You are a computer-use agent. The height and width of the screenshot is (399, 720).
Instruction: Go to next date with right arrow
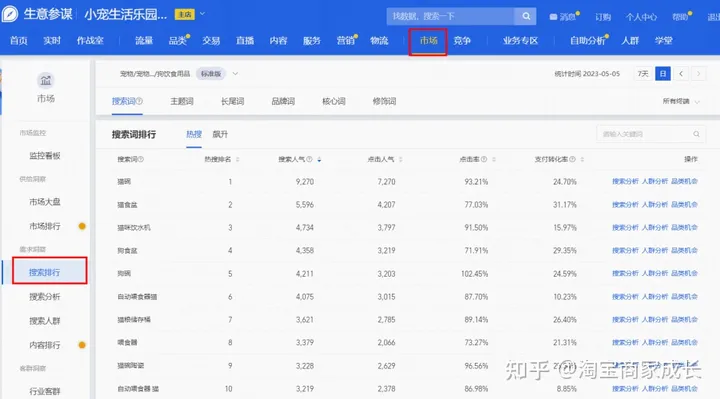pos(698,73)
